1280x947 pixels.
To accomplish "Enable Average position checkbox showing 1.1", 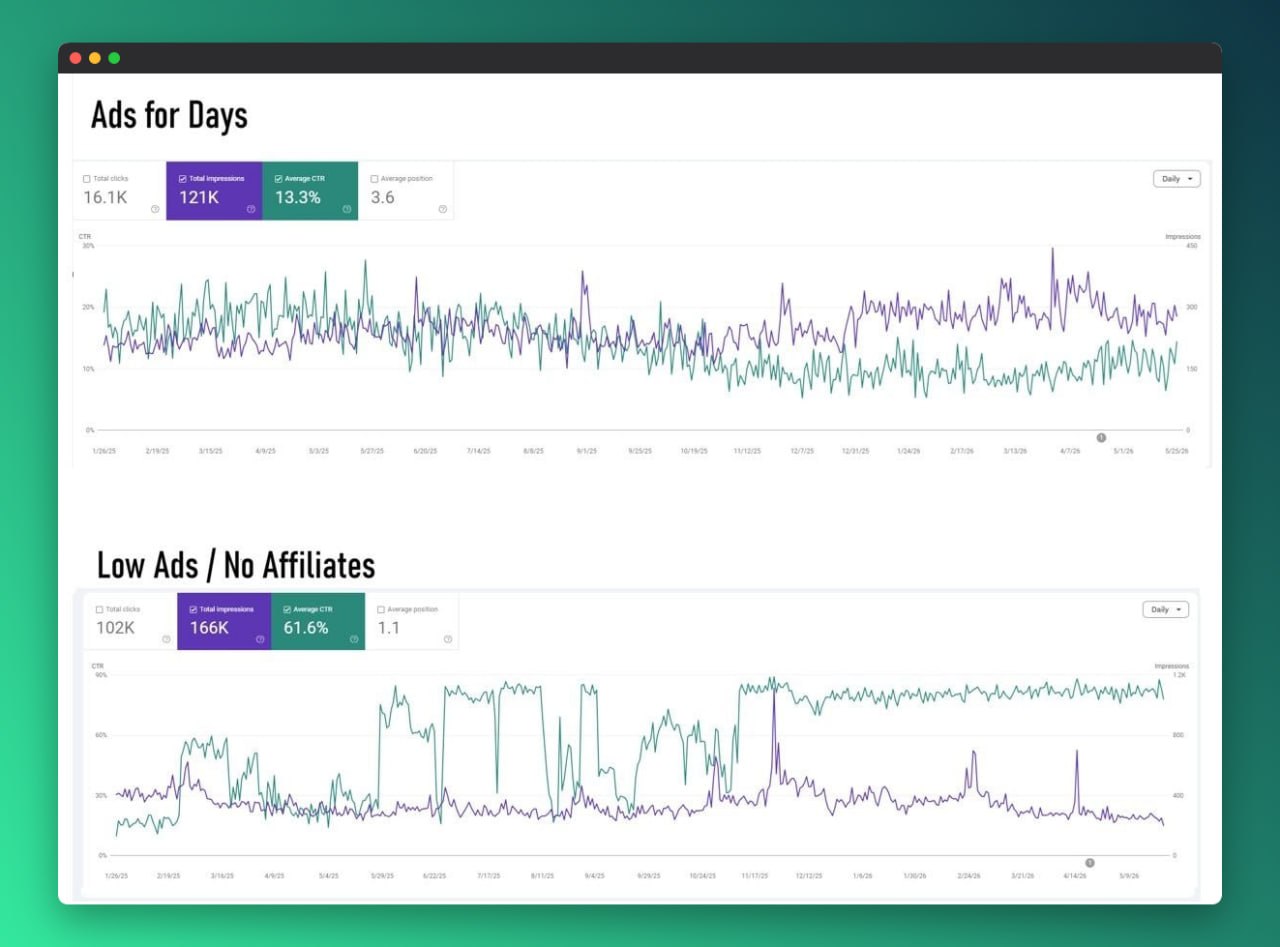I will [381, 609].
